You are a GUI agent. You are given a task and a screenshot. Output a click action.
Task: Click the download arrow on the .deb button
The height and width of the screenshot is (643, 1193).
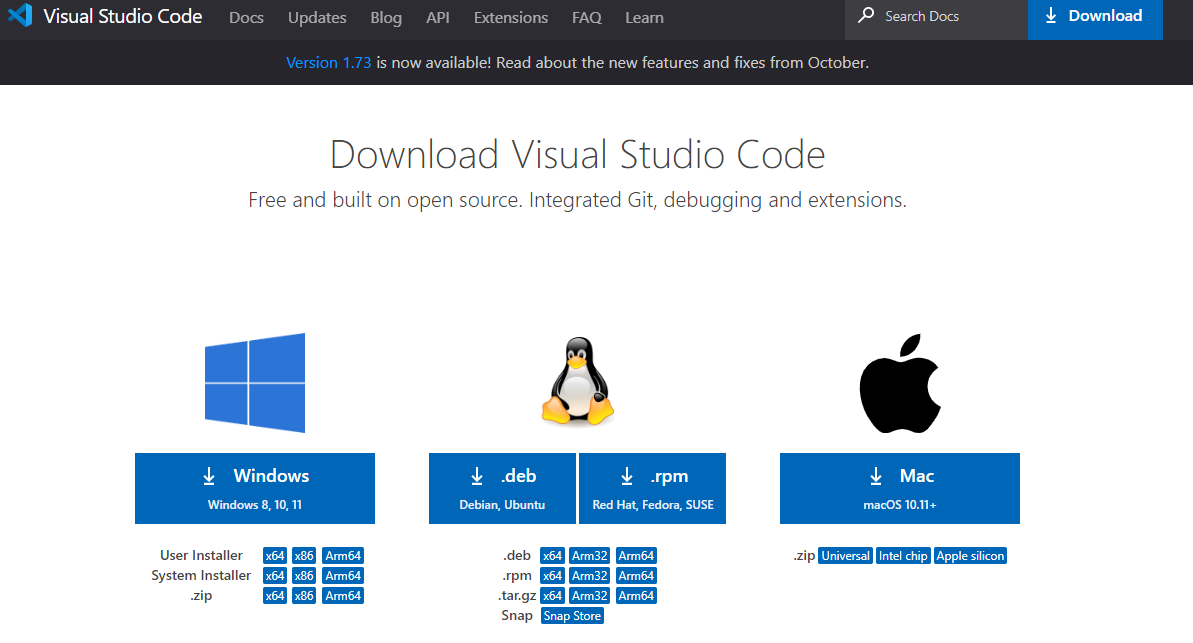point(476,475)
